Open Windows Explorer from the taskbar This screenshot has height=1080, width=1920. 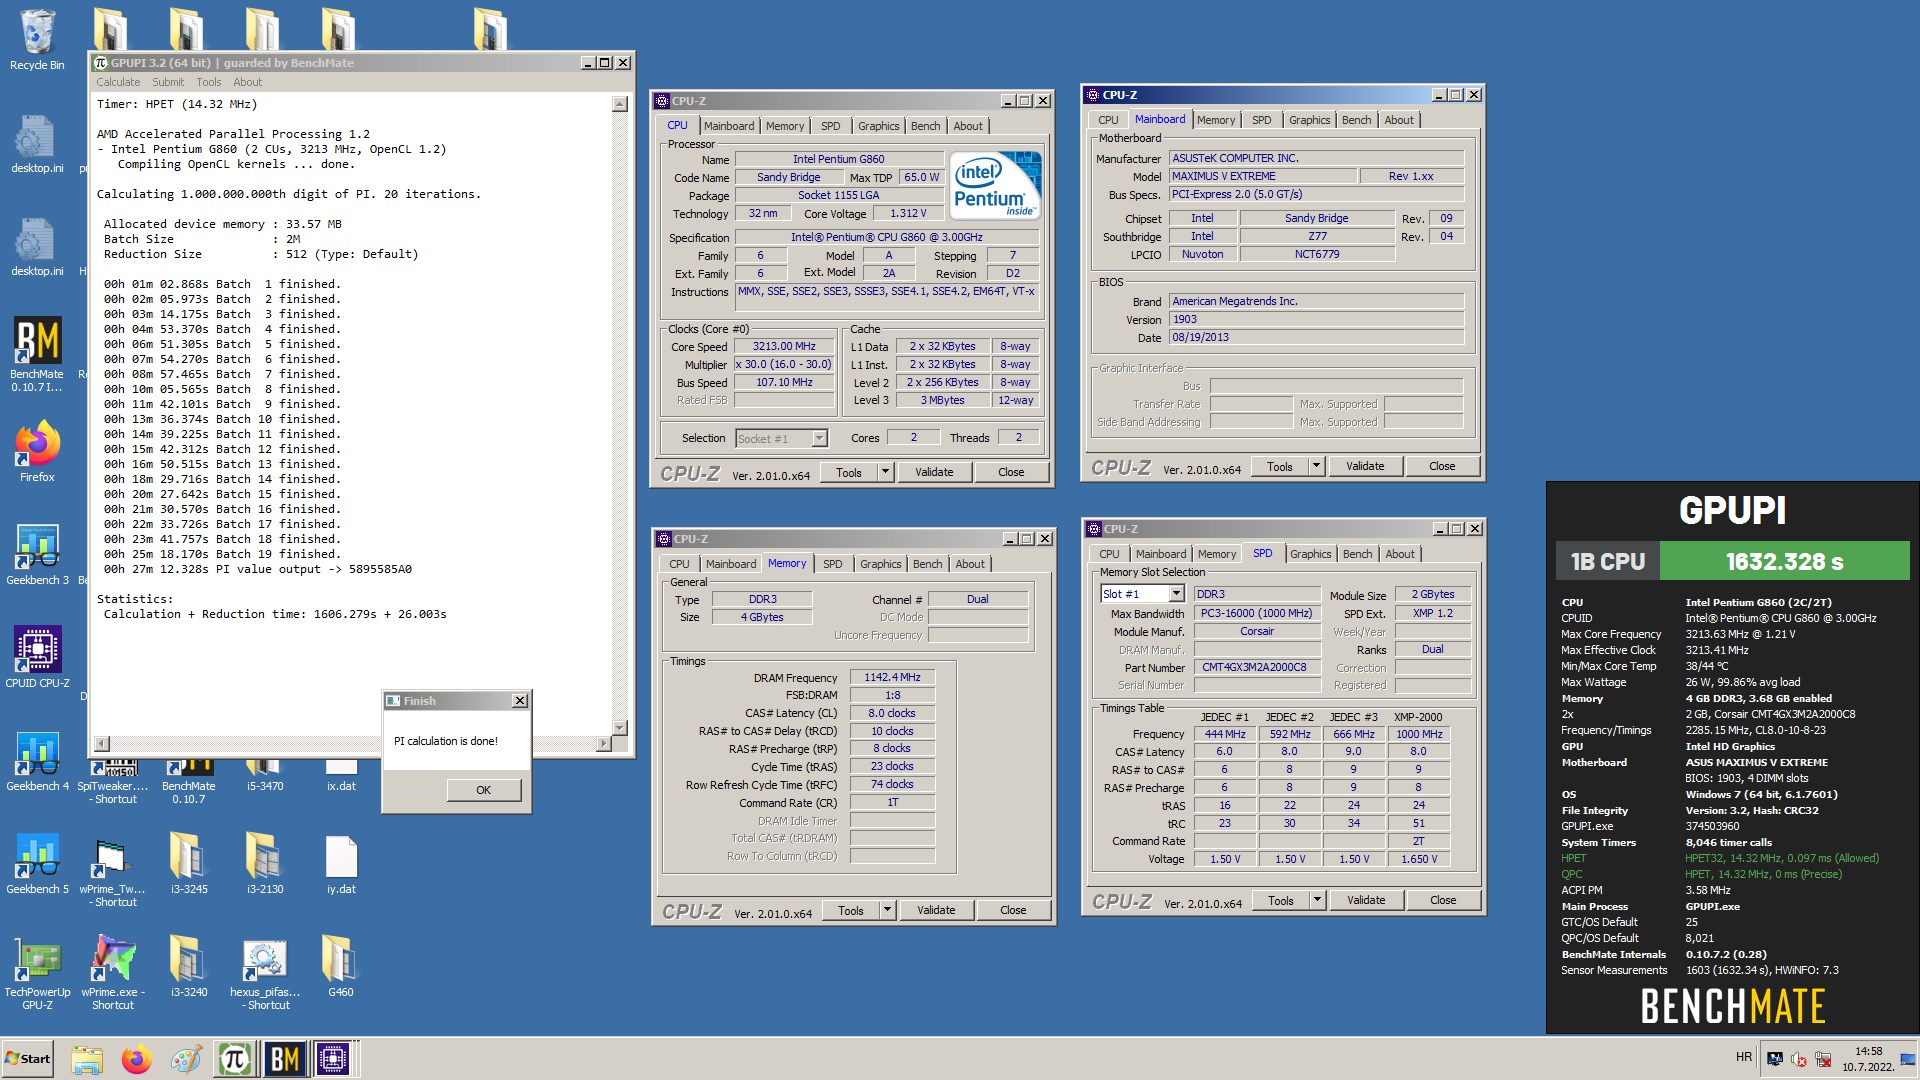(x=87, y=1059)
